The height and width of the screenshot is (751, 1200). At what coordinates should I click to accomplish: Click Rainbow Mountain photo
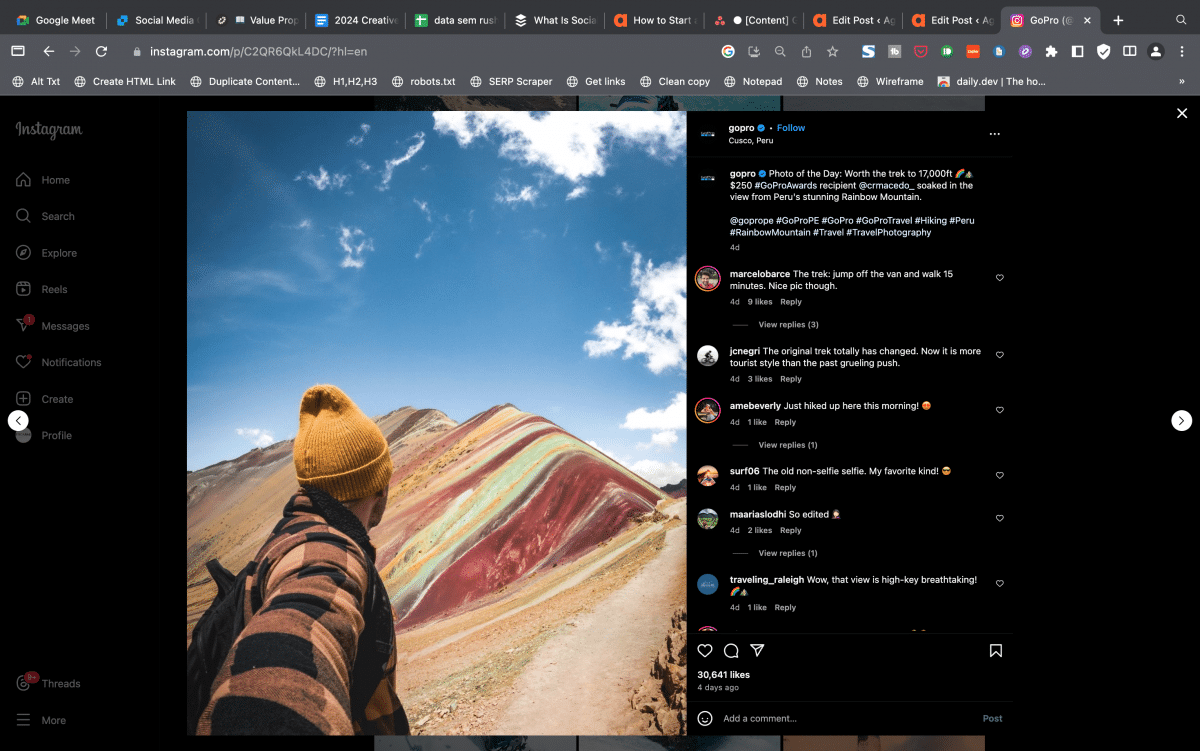point(436,423)
